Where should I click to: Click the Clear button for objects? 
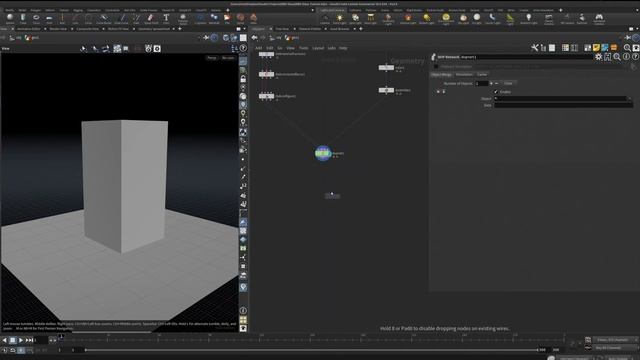[508, 83]
